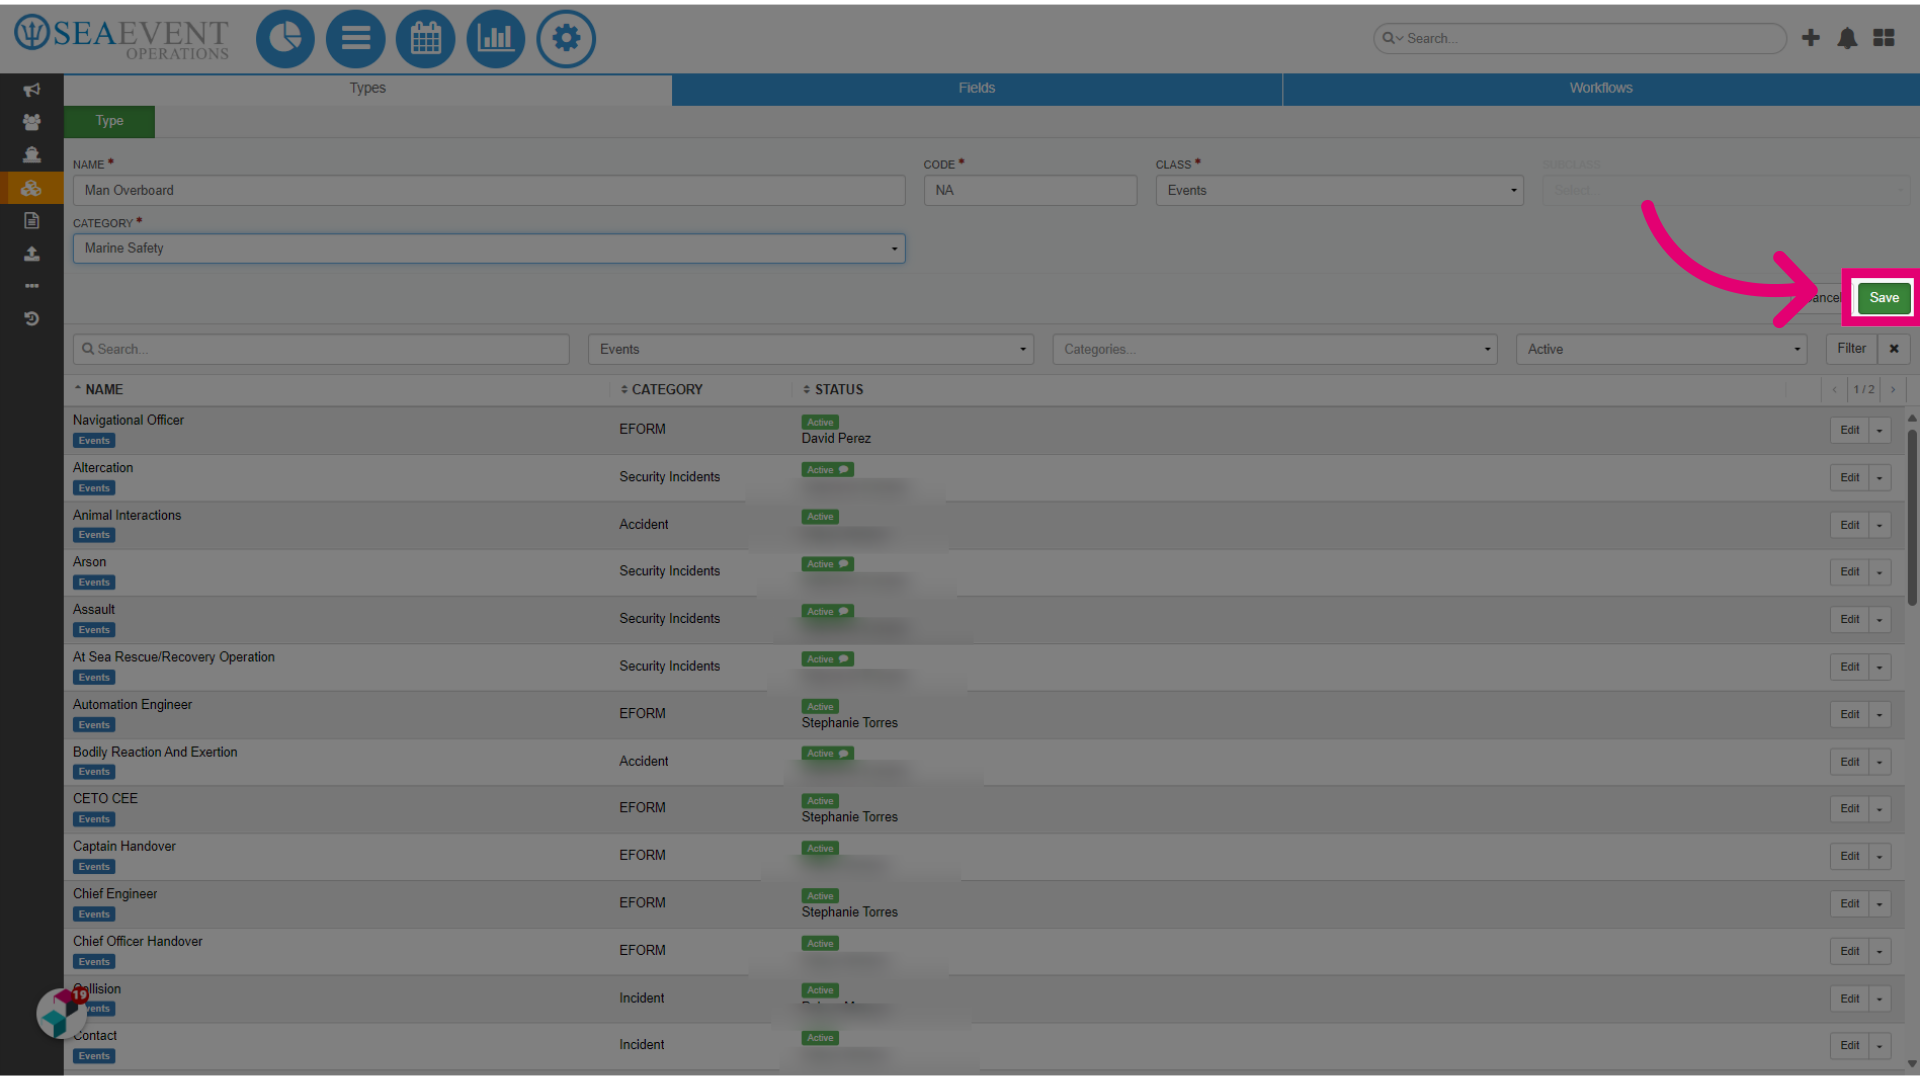Open the bar chart reports icon

[x=496, y=39]
